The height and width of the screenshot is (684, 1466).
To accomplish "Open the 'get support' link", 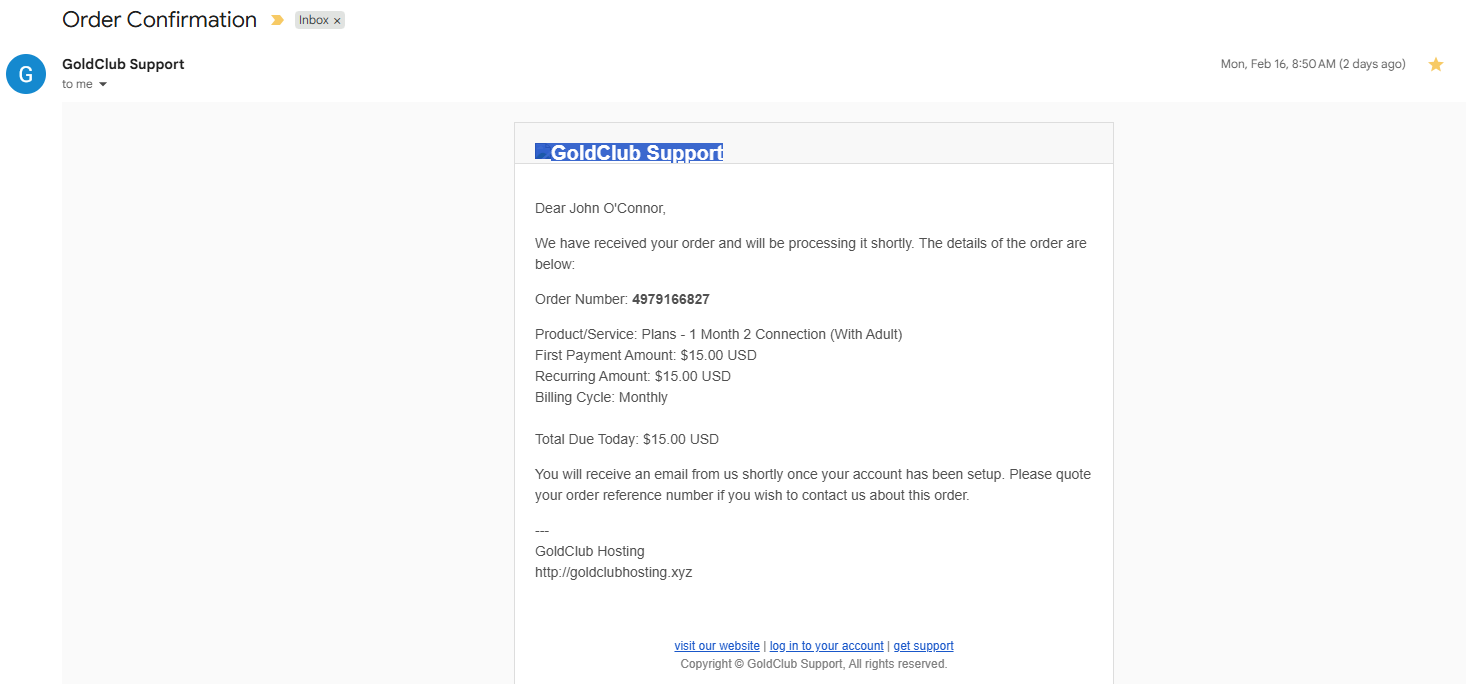I will [x=923, y=646].
